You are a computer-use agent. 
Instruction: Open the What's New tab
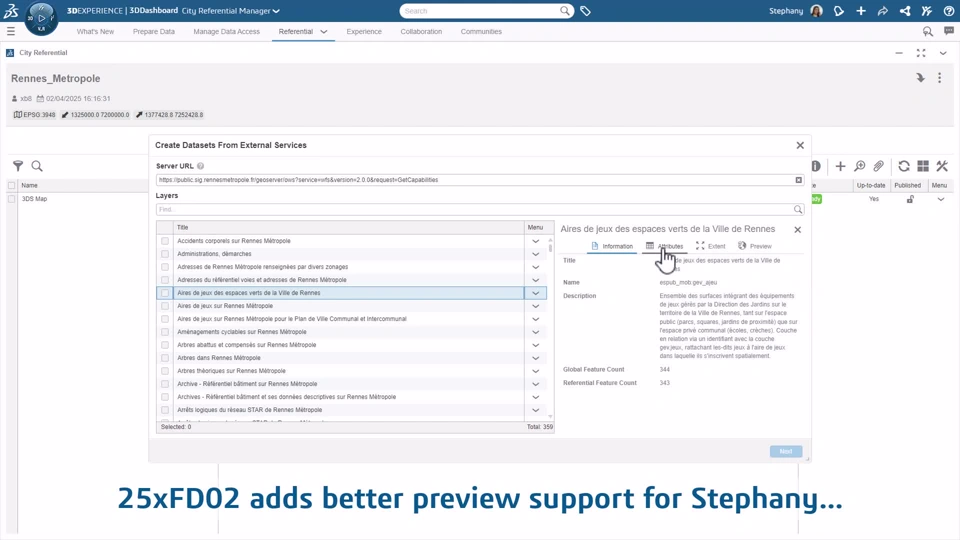95,32
